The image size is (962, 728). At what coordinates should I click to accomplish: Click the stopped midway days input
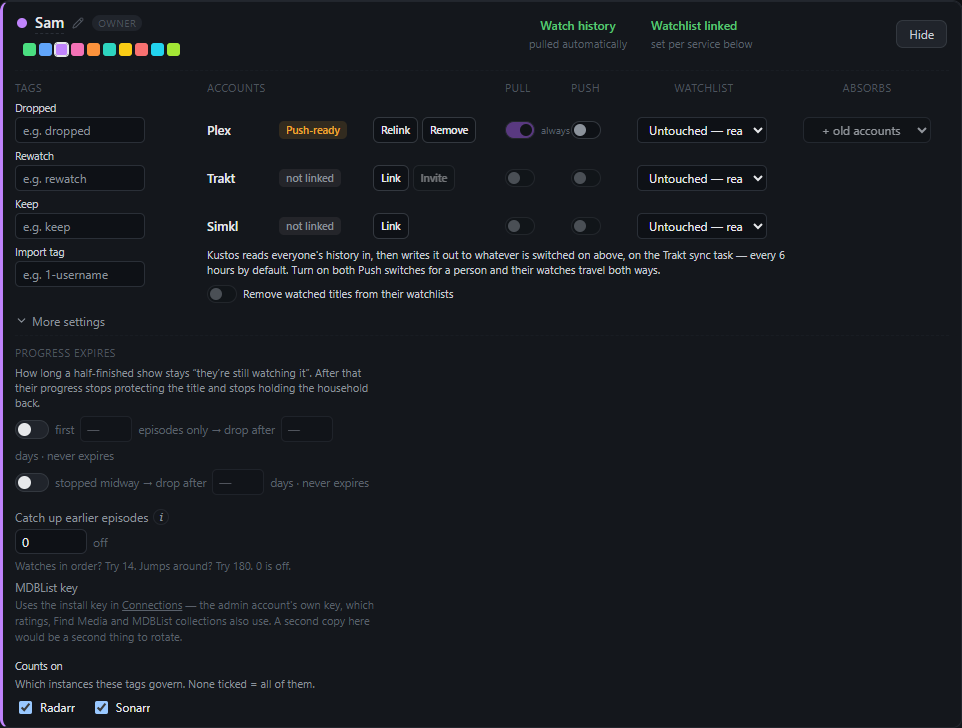[x=238, y=483]
